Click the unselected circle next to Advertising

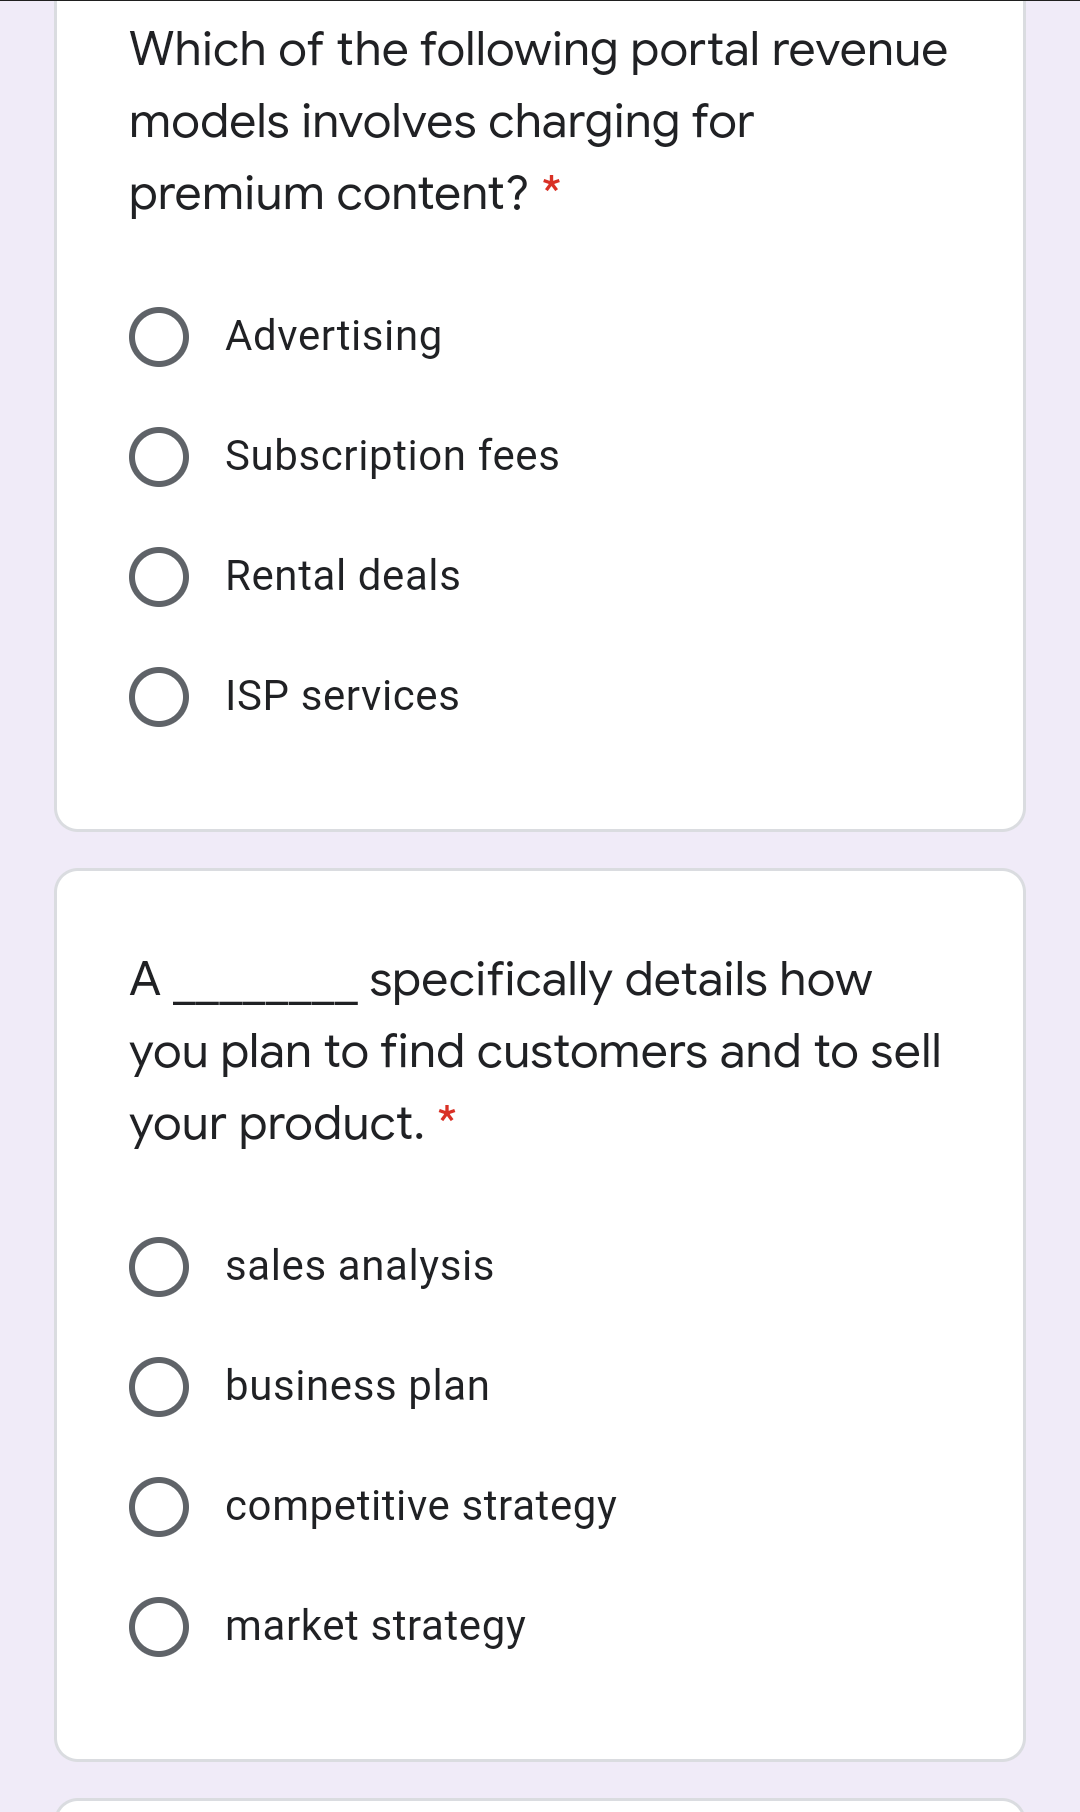[160, 337]
